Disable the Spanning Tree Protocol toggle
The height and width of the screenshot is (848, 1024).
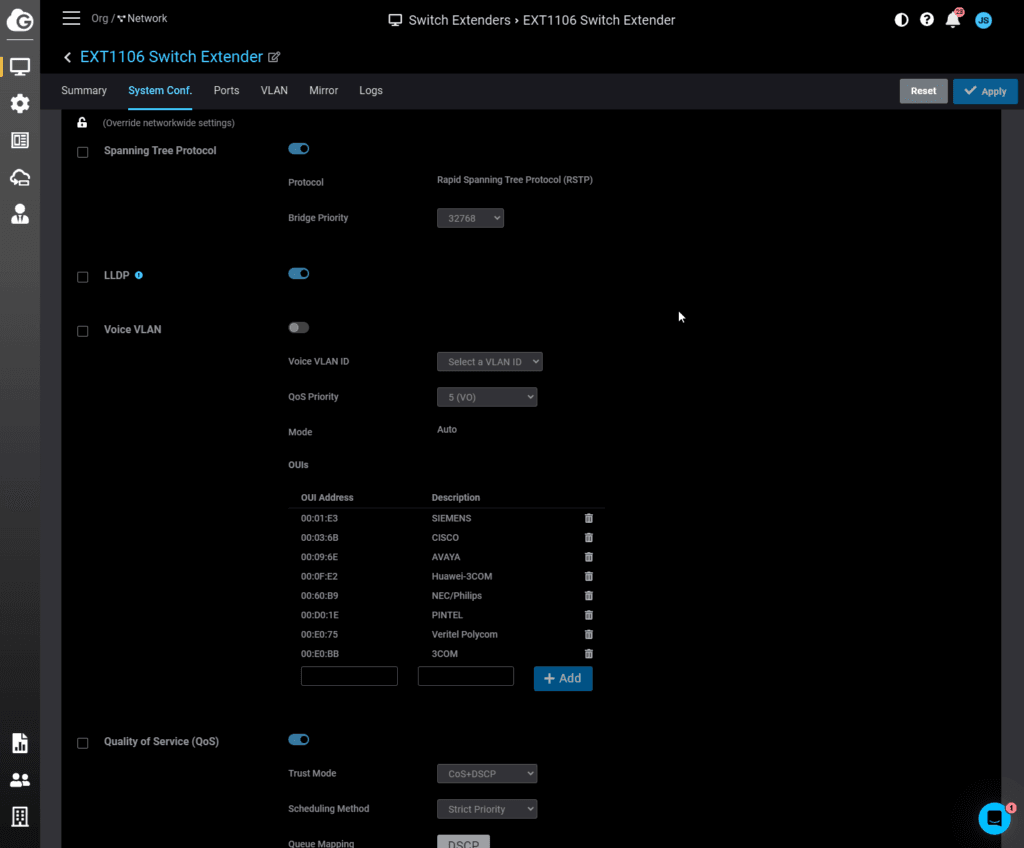click(298, 149)
